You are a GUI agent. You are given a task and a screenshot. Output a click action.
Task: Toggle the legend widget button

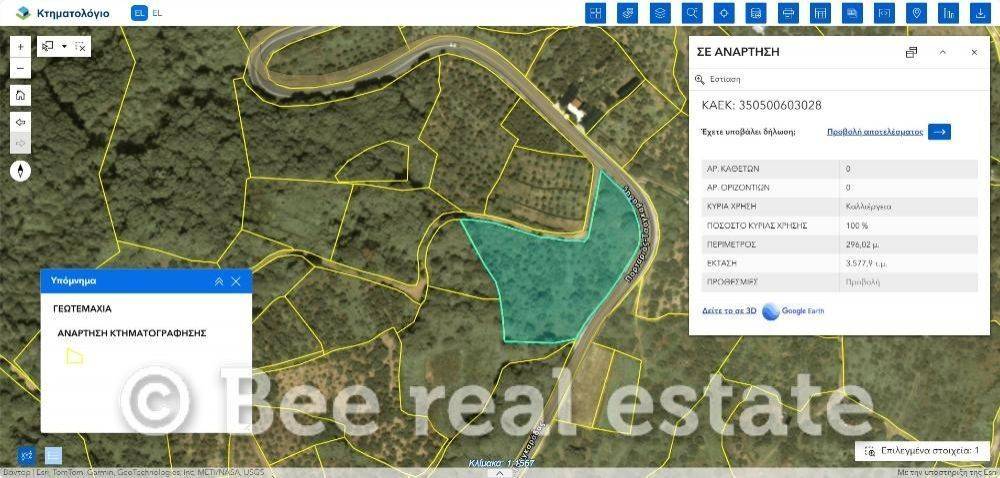pos(53,455)
